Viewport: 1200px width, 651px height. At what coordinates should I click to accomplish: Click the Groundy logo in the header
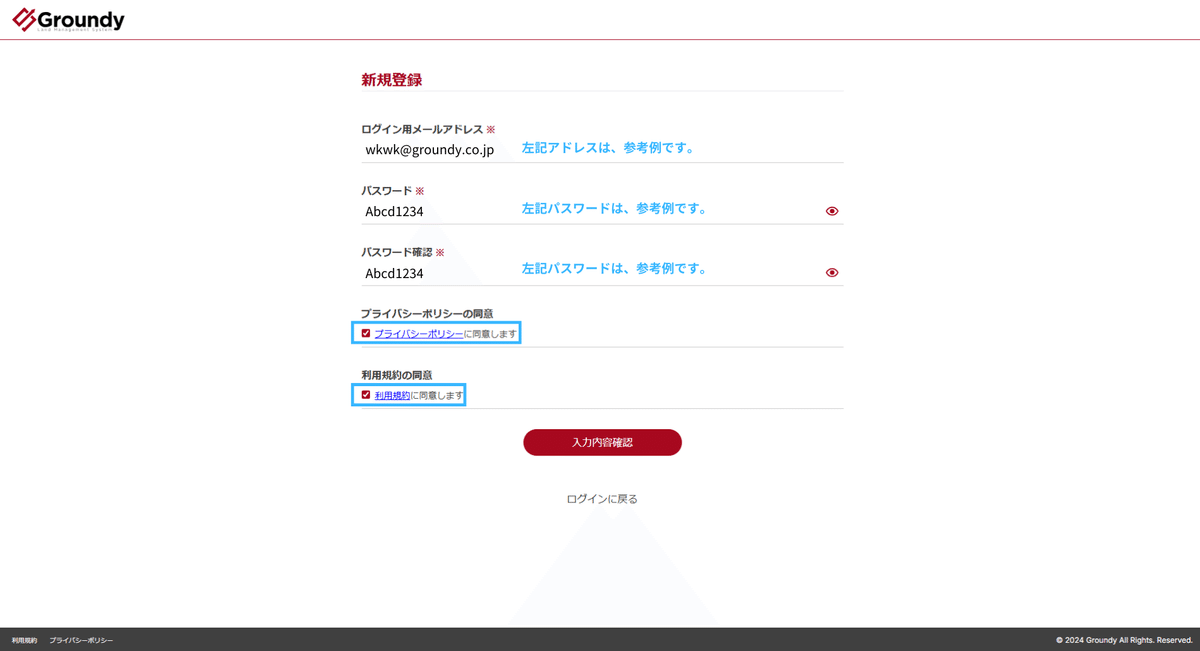[66, 17]
